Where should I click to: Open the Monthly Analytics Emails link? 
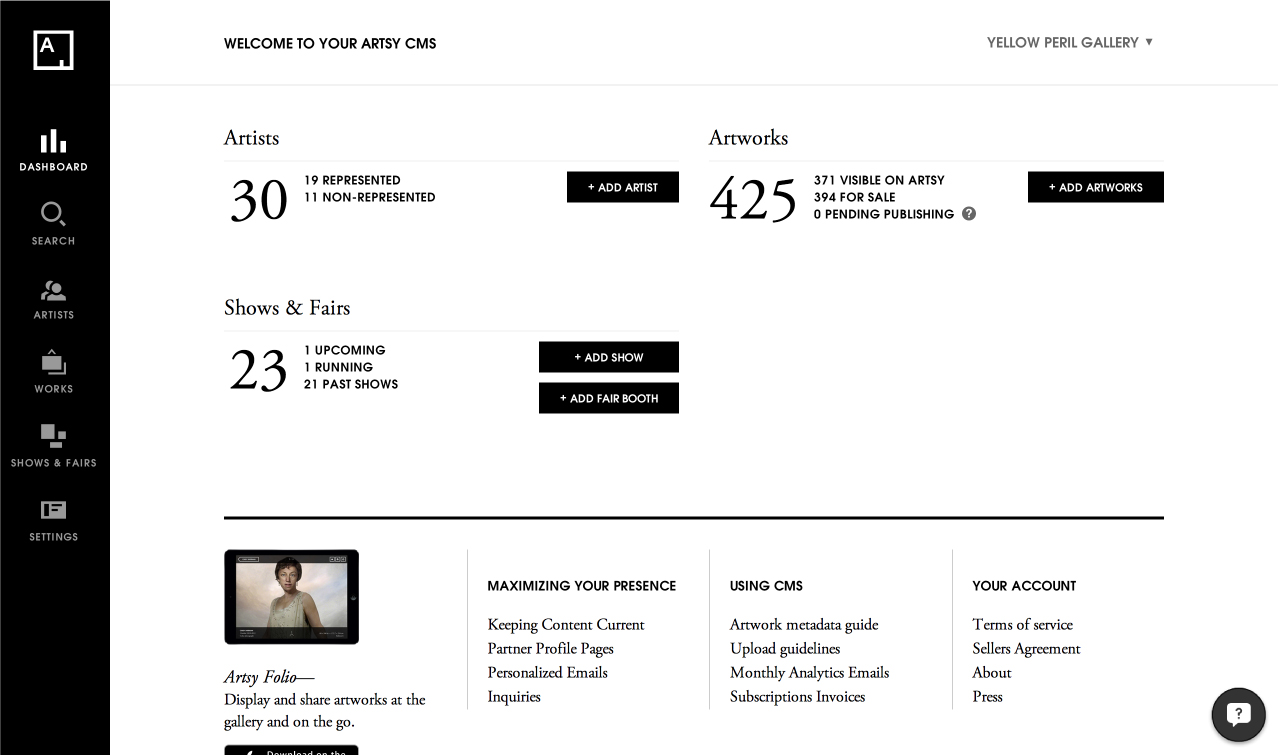809,673
